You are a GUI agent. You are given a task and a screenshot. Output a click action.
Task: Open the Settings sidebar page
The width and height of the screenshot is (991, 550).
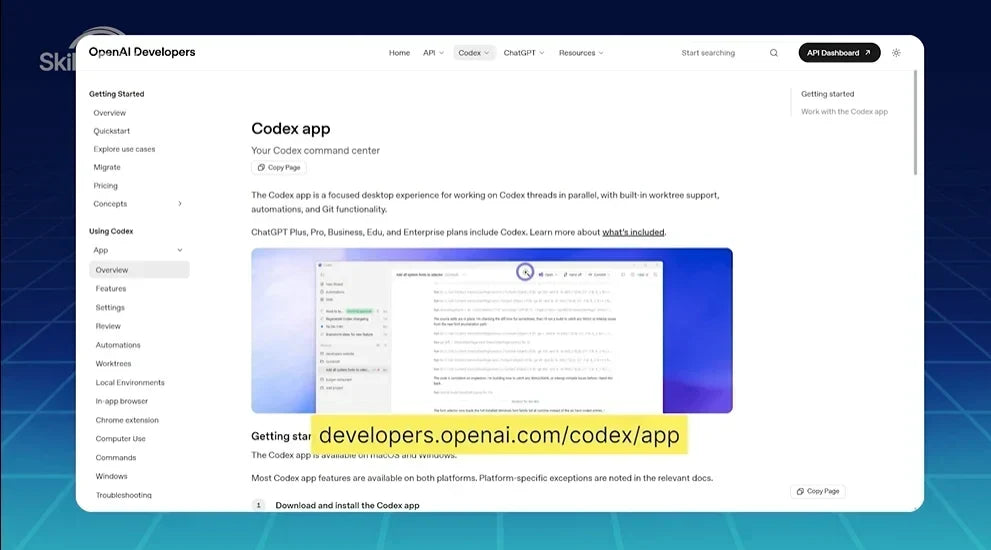click(110, 307)
